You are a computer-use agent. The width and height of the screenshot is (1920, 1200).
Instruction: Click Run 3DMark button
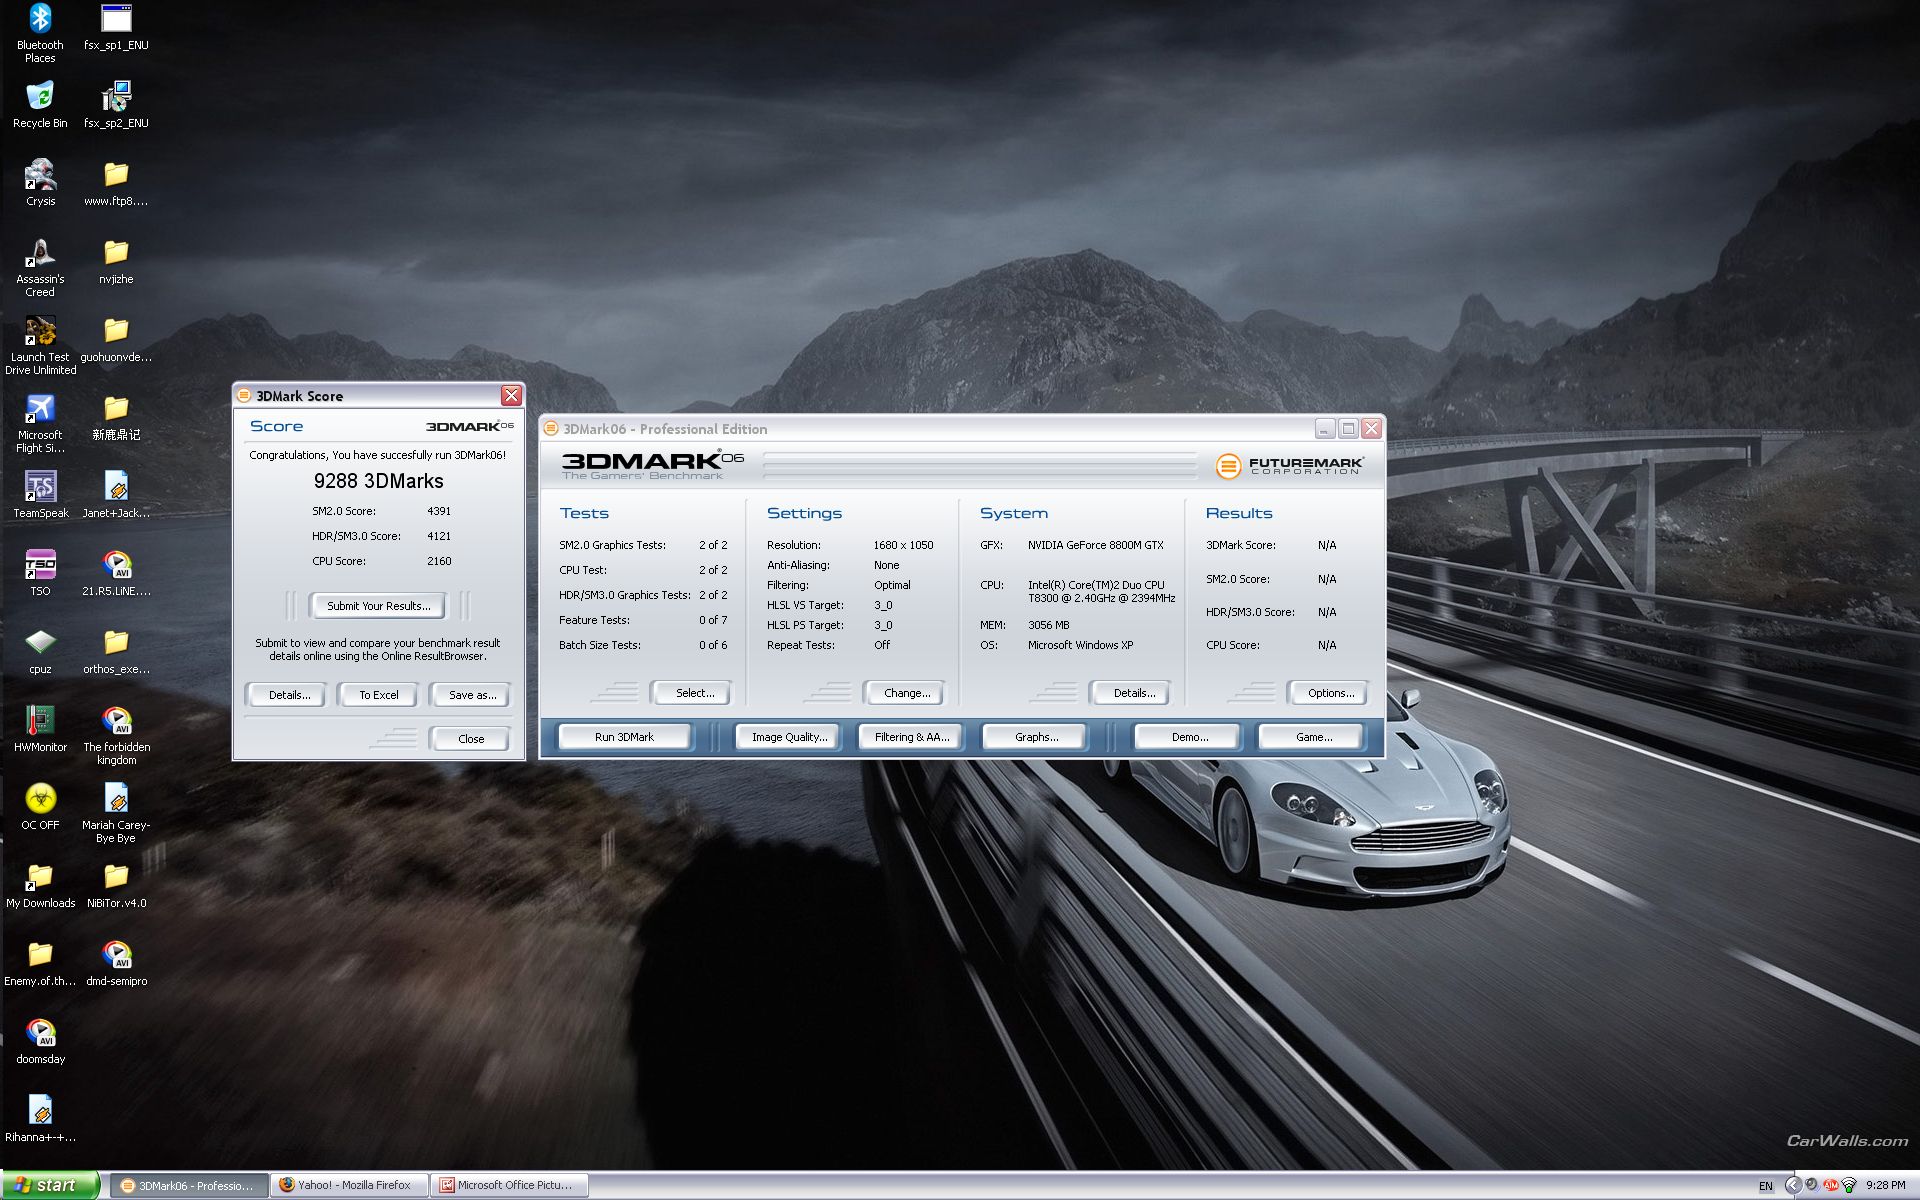[624, 737]
